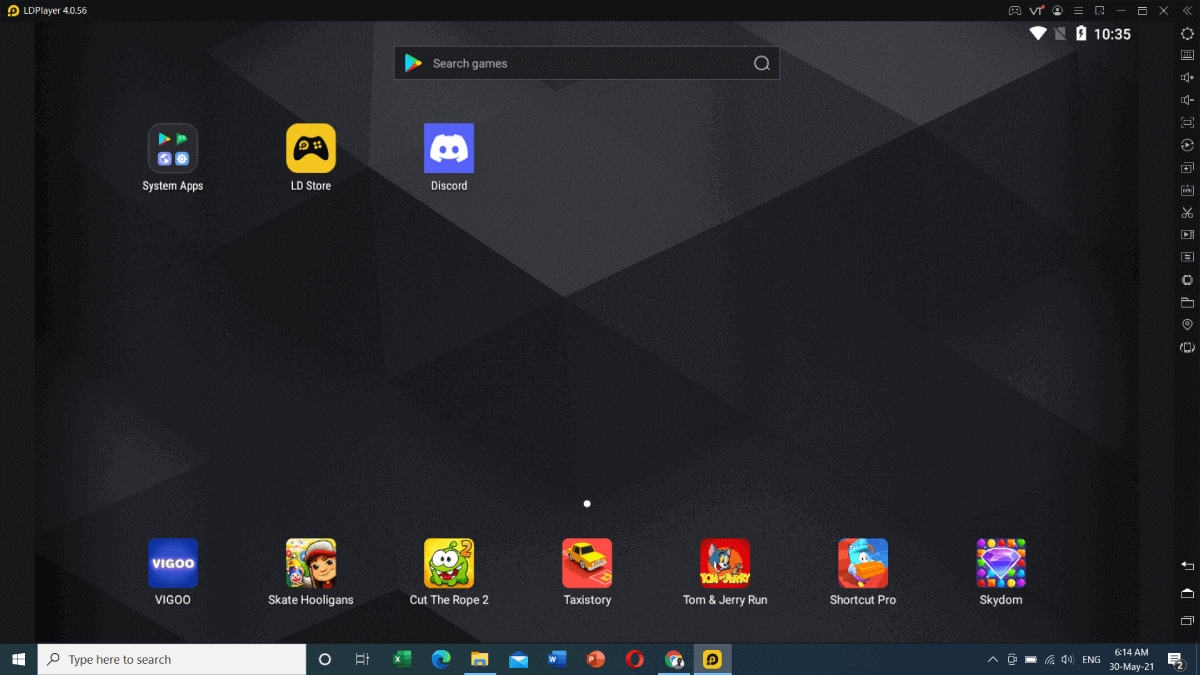Click the home screen page indicator dot

587,504
